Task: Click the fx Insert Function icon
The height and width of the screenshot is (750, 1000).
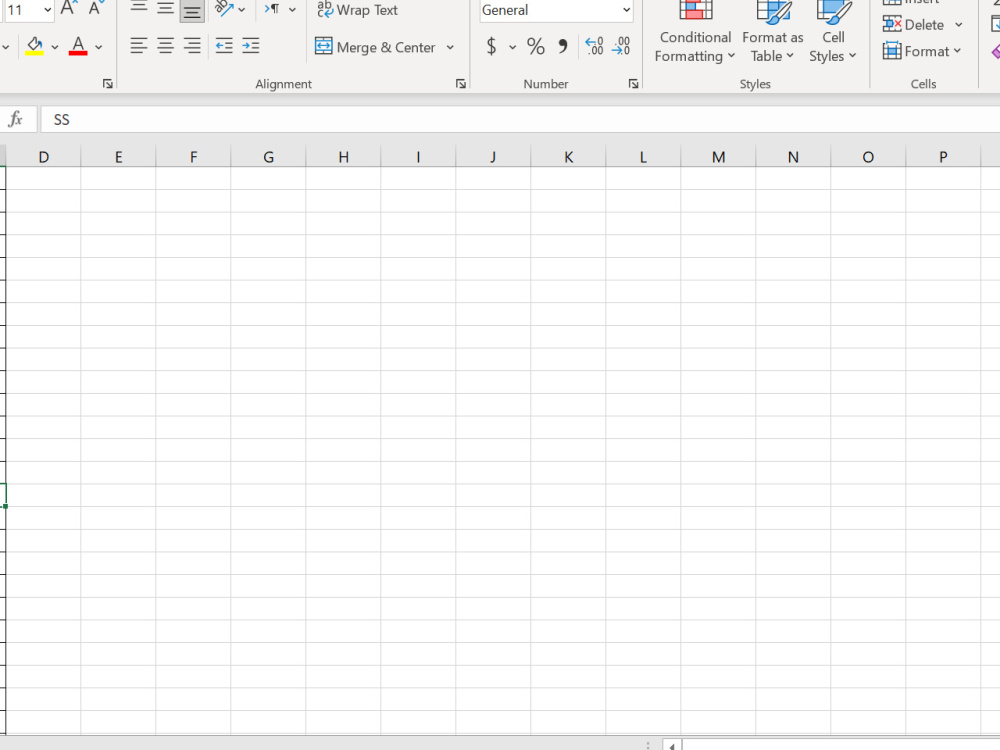Action: click(x=15, y=119)
